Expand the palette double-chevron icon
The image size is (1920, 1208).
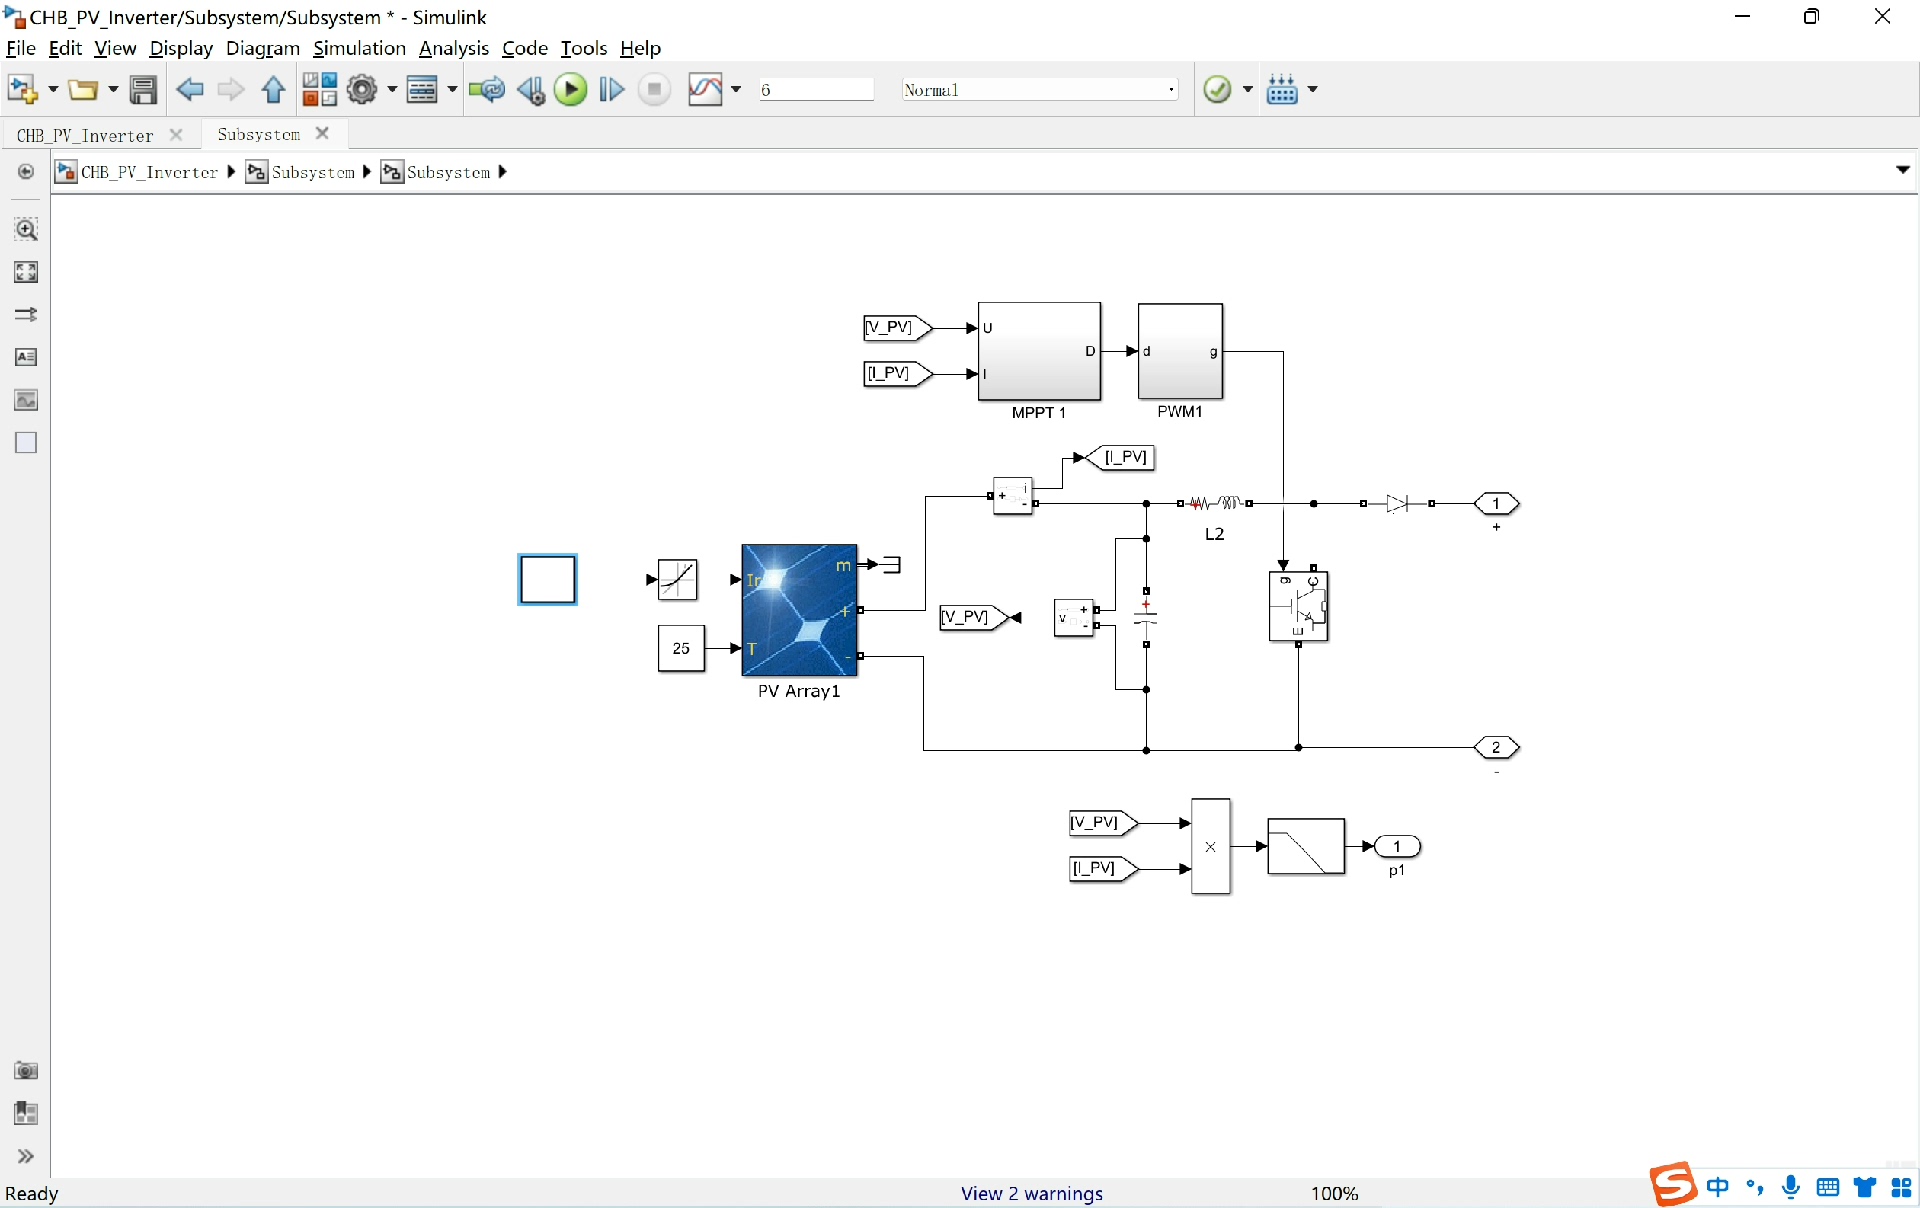[x=26, y=1157]
